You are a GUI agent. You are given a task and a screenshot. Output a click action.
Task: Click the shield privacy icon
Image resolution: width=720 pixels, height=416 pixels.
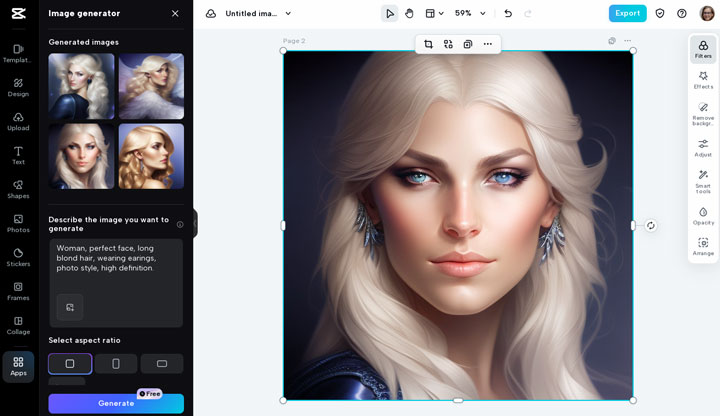(660, 13)
